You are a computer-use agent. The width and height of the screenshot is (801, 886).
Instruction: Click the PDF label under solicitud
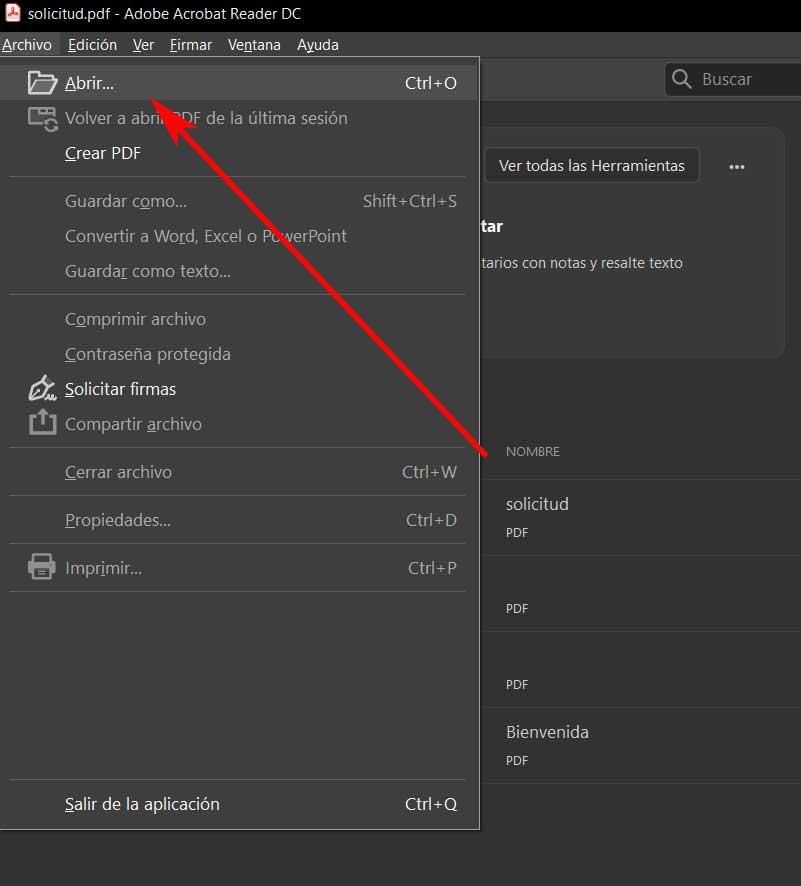(517, 533)
